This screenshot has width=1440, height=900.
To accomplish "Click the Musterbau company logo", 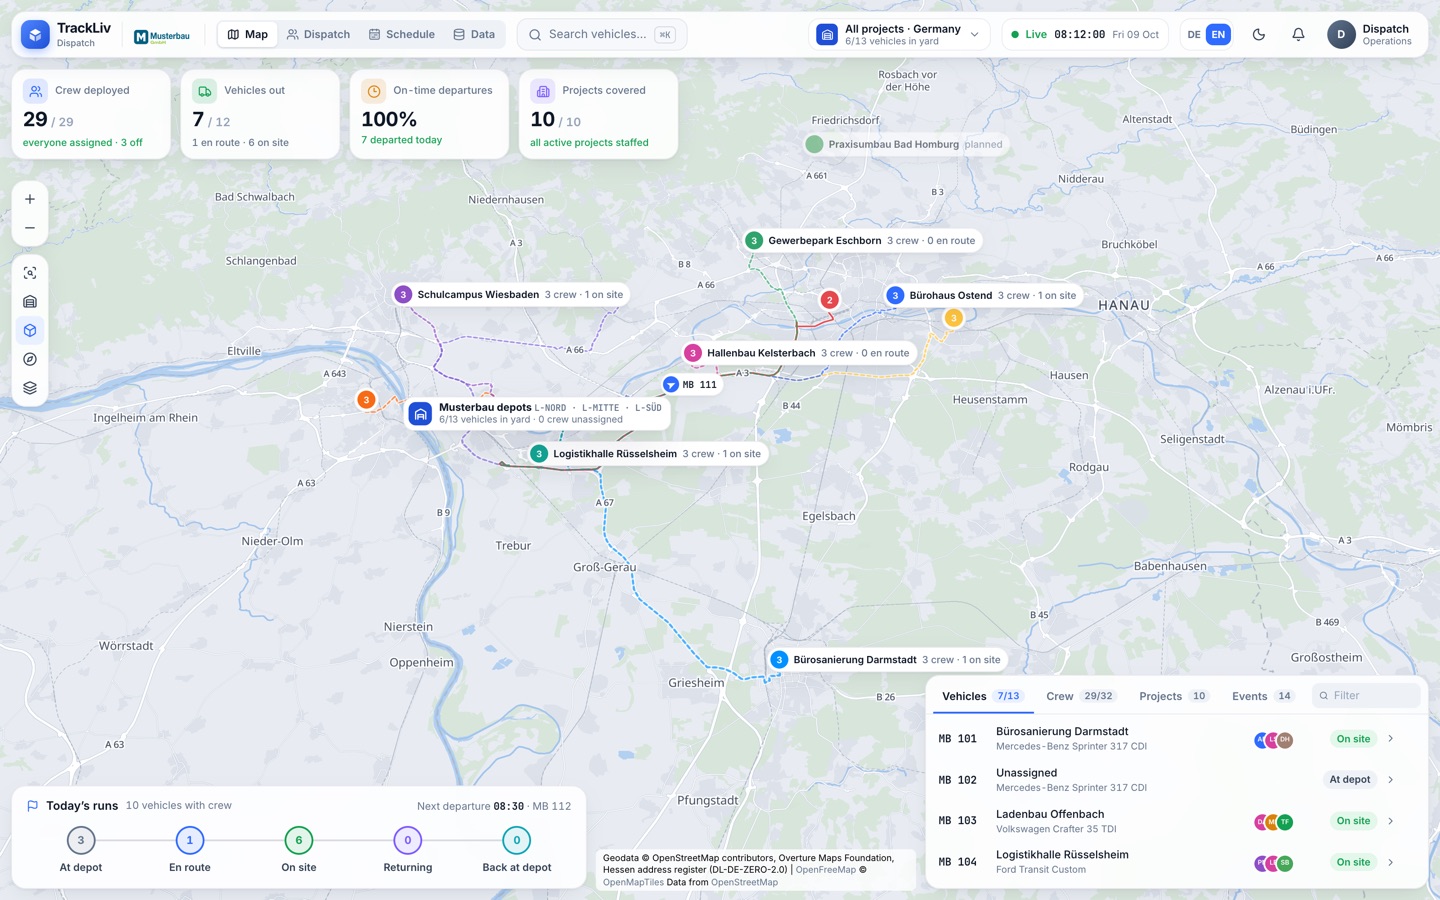I will click(162, 36).
